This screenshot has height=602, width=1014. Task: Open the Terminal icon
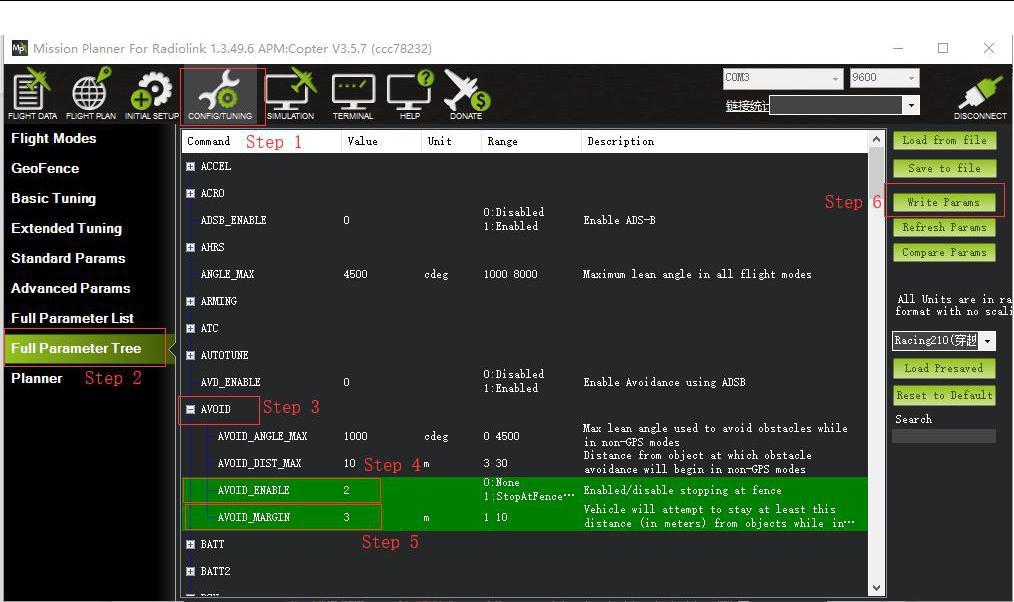tap(352, 94)
